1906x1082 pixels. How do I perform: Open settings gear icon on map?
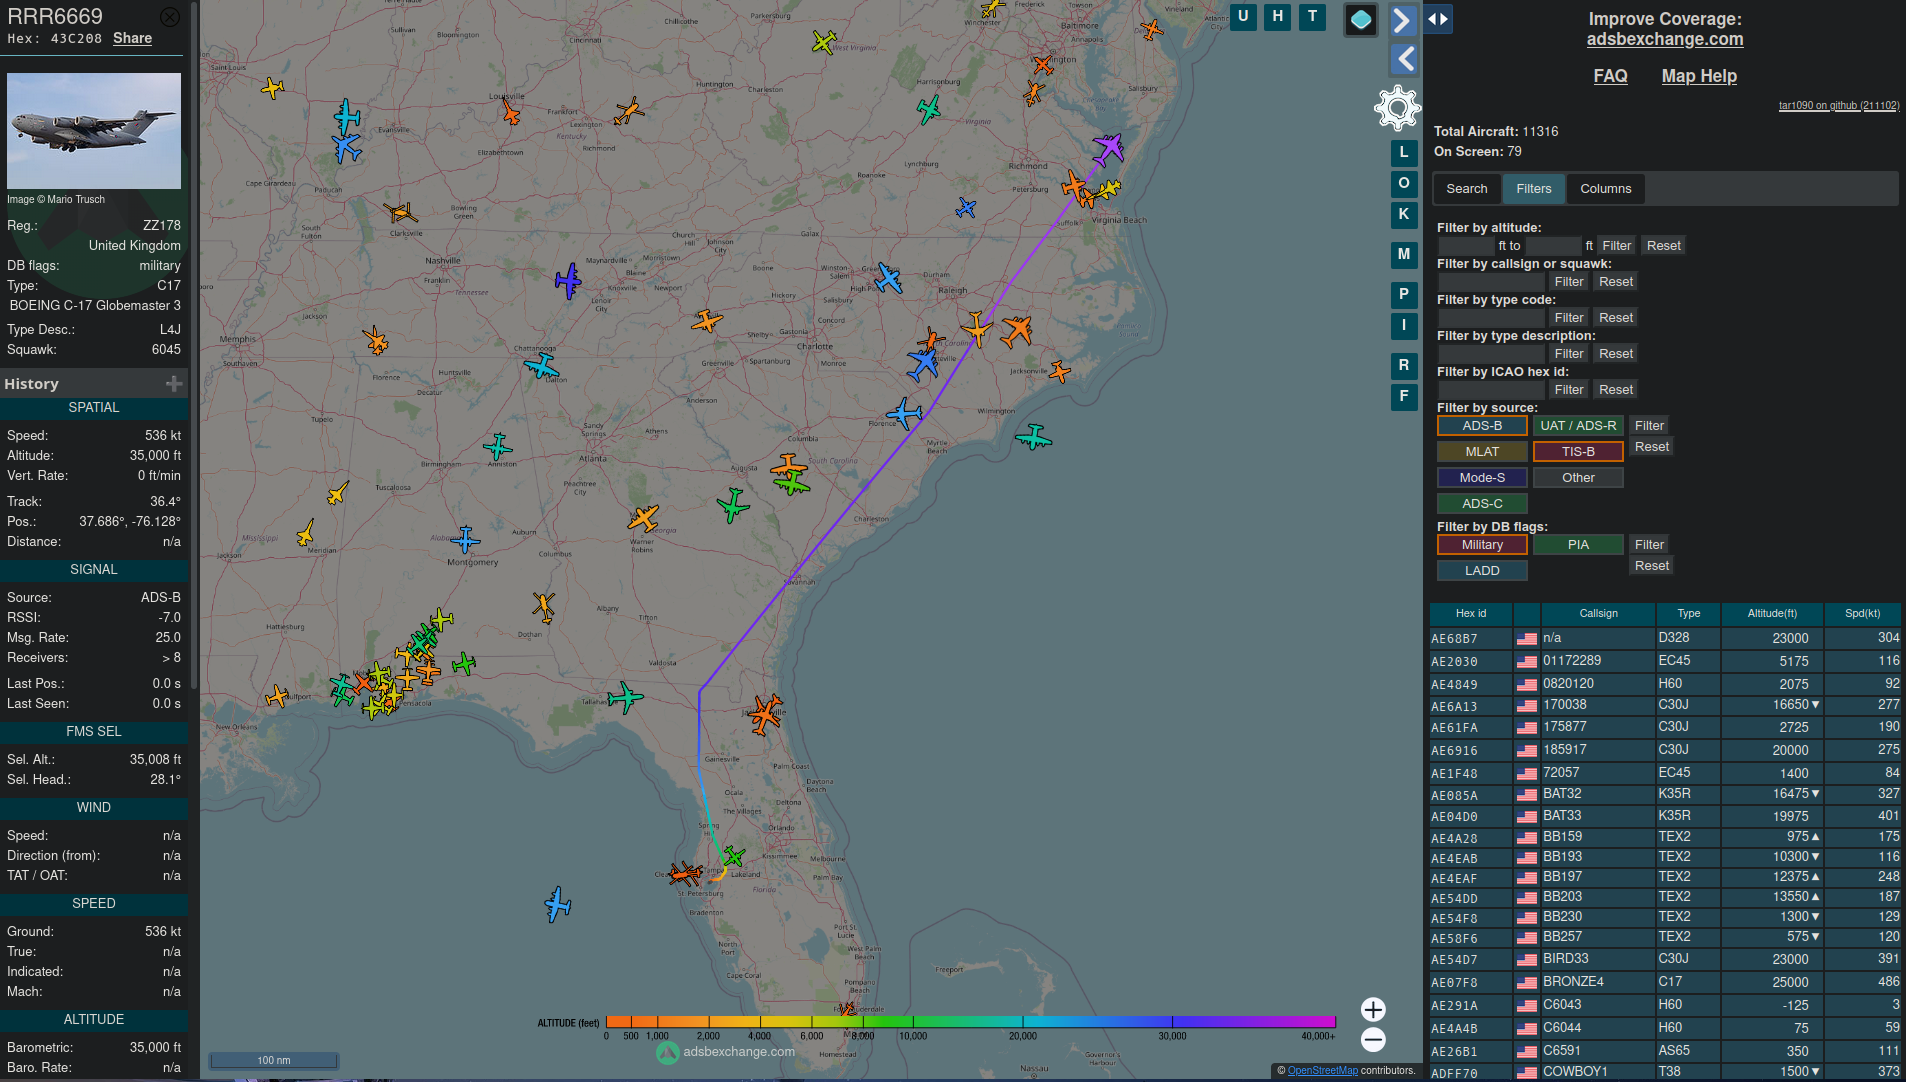coord(1397,108)
